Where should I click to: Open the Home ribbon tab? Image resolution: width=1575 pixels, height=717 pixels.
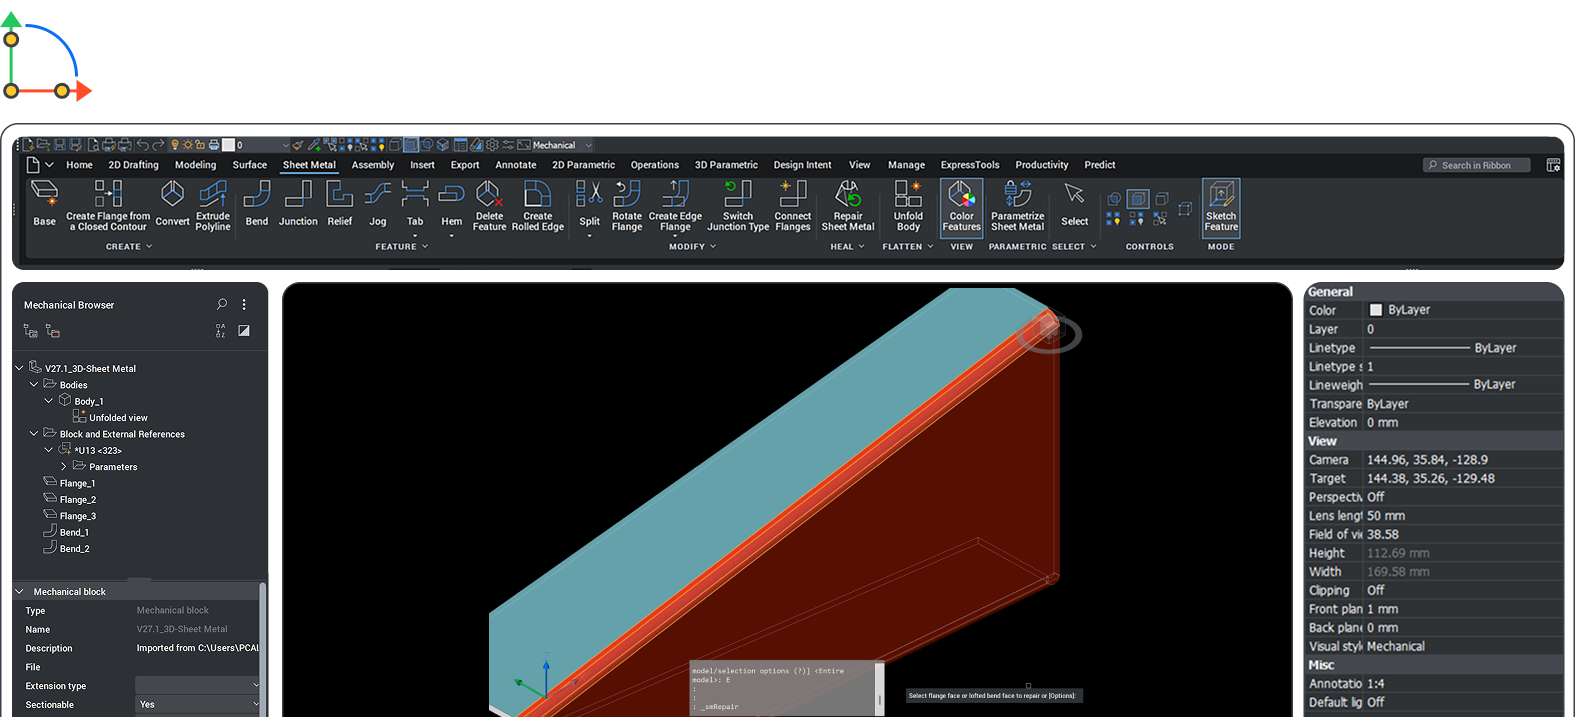79,165
